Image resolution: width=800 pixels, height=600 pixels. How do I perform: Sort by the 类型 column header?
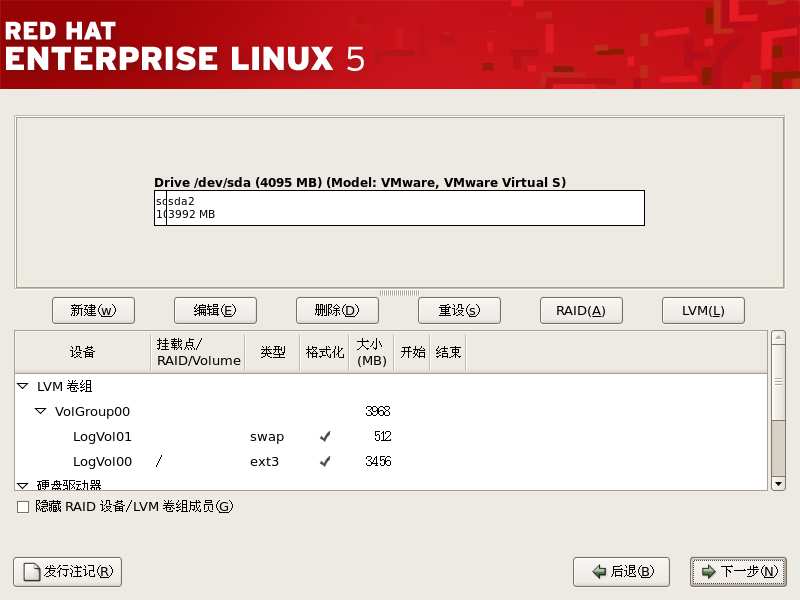point(272,352)
